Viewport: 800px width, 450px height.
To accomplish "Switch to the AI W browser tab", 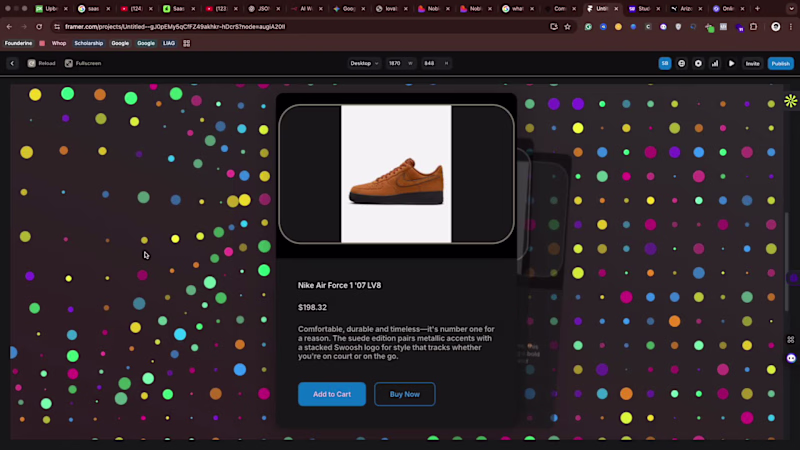I will (307, 9).
